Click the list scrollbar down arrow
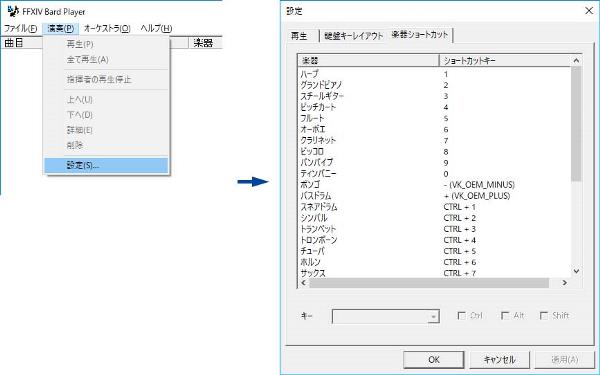 [x=576, y=271]
